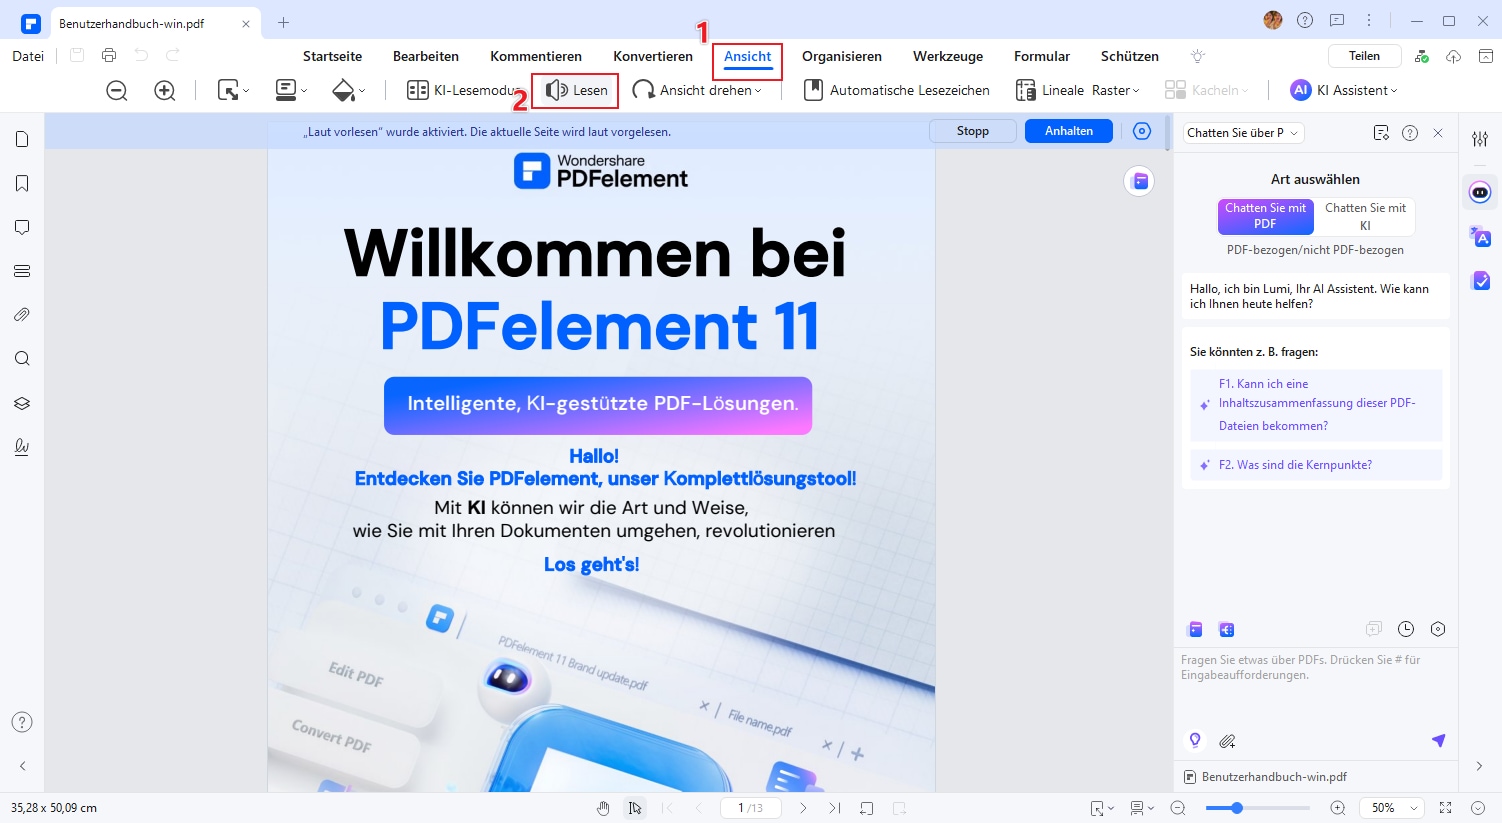Click the save icon in top bar

click(x=77, y=56)
